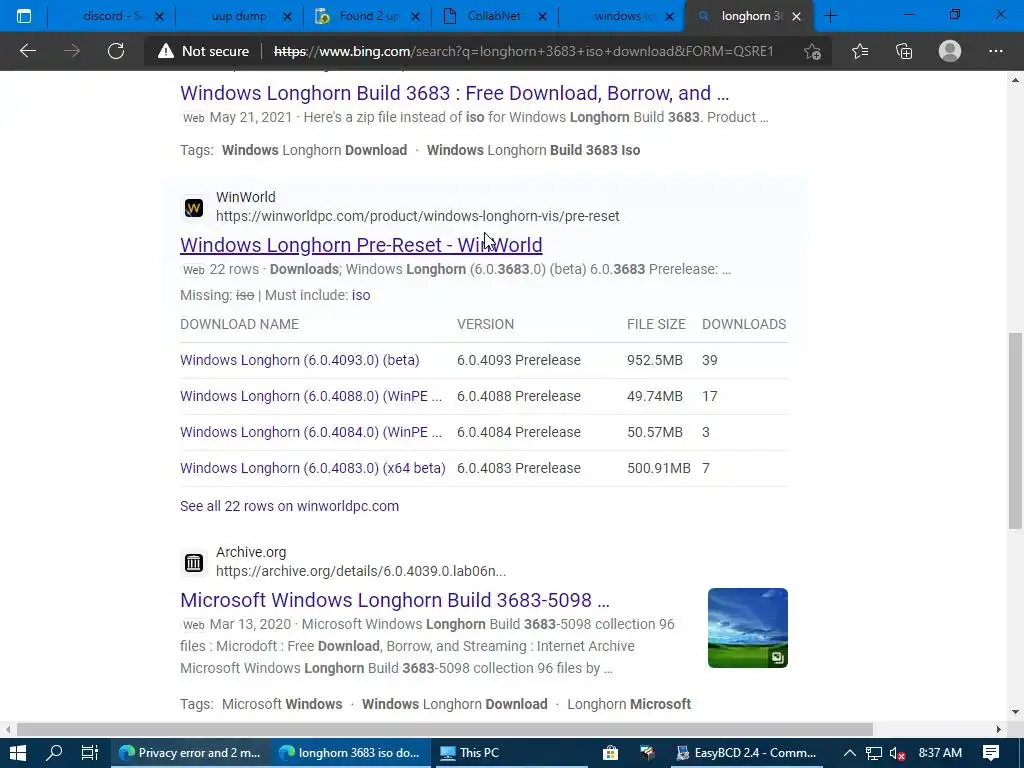Click the scroll right arrow
Screen dimensions: 1024x768
coord(999,729)
